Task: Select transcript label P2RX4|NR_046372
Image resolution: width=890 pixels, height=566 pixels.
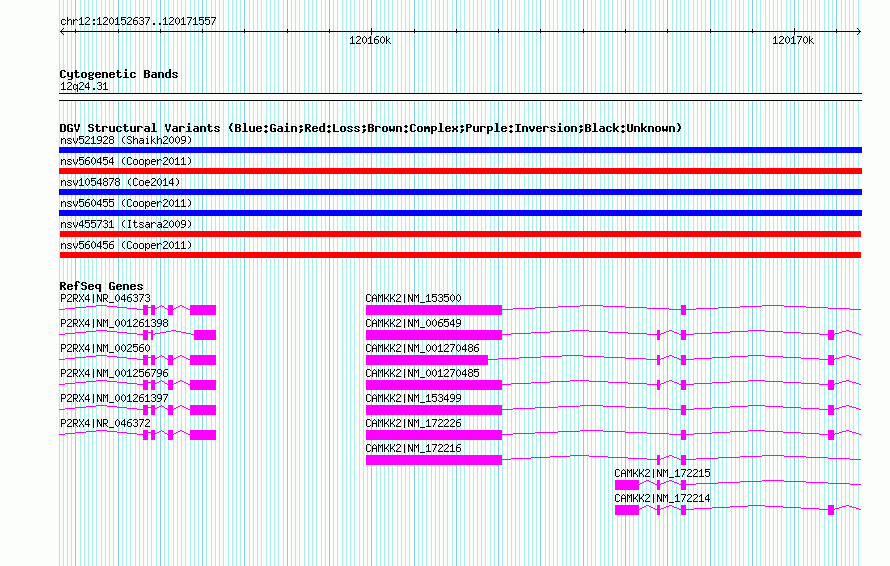Action: pos(105,423)
